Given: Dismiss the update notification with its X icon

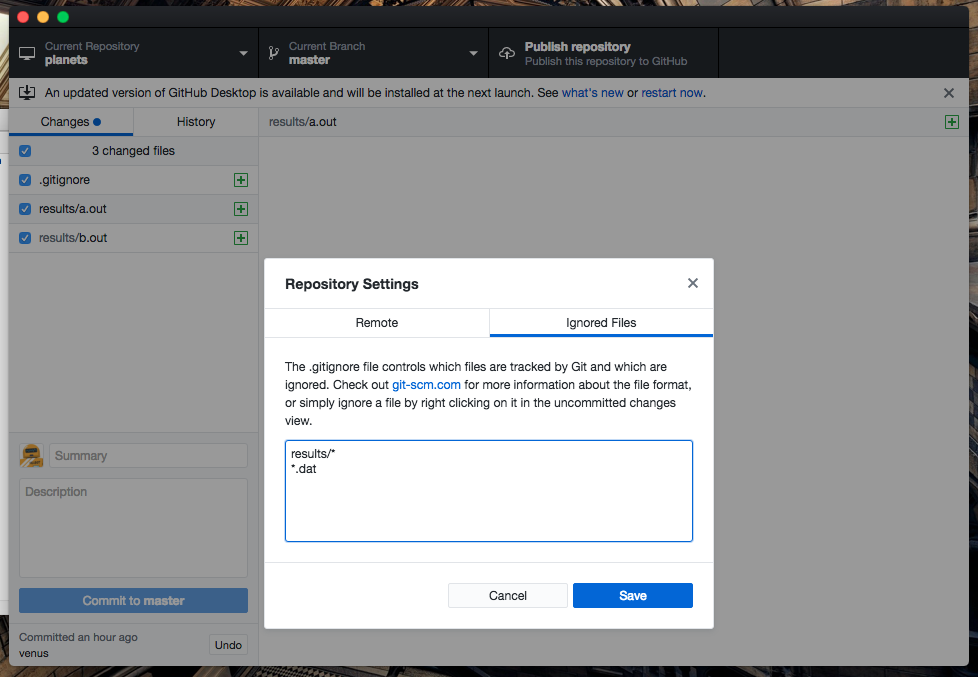Looking at the screenshot, I should point(948,92).
